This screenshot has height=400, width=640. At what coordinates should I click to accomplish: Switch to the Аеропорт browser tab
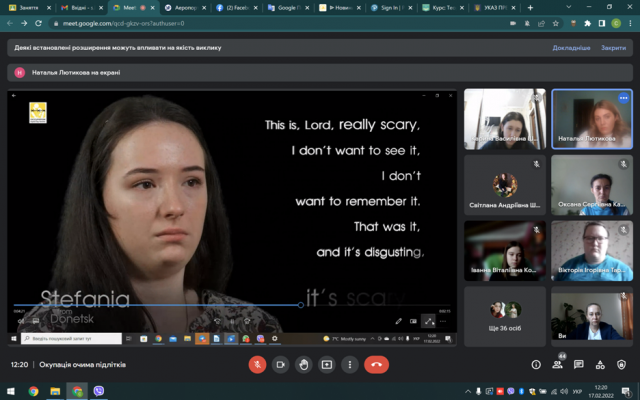(x=186, y=8)
